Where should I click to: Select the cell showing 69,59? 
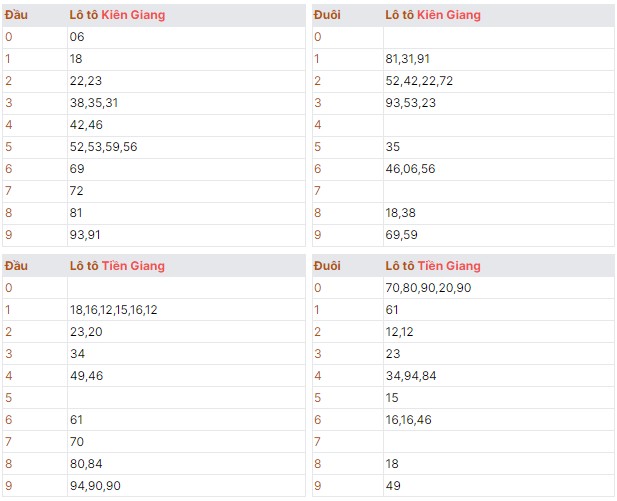[399, 235]
